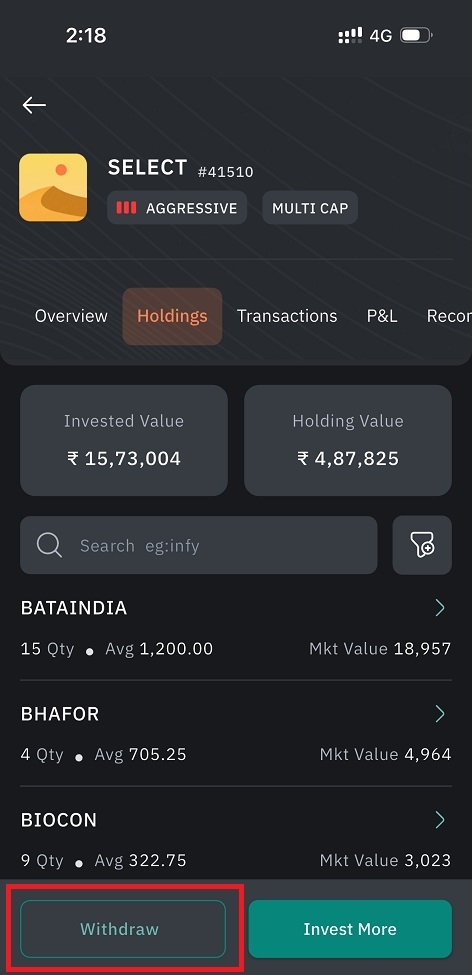Switch to the Overview tab
The image size is (472, 975).
71,316
